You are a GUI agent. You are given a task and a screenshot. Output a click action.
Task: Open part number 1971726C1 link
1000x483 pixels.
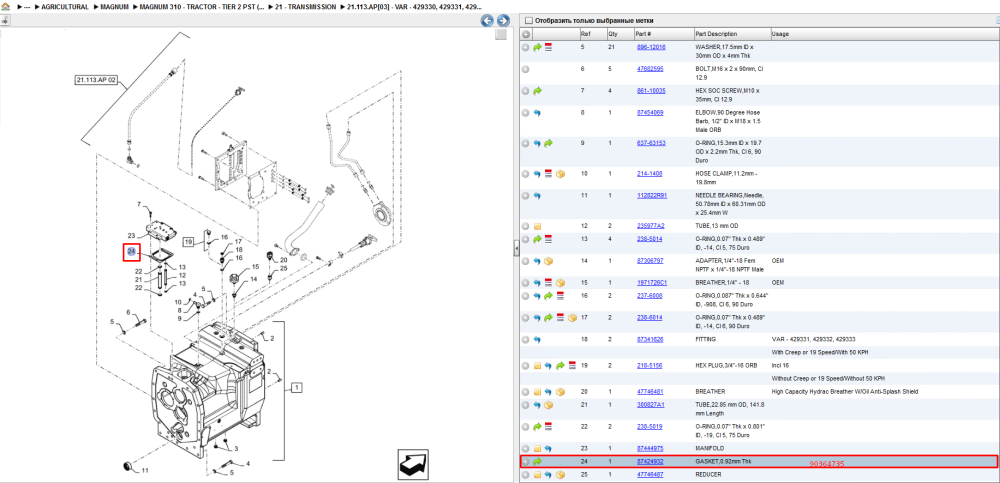tap(652, 283)
